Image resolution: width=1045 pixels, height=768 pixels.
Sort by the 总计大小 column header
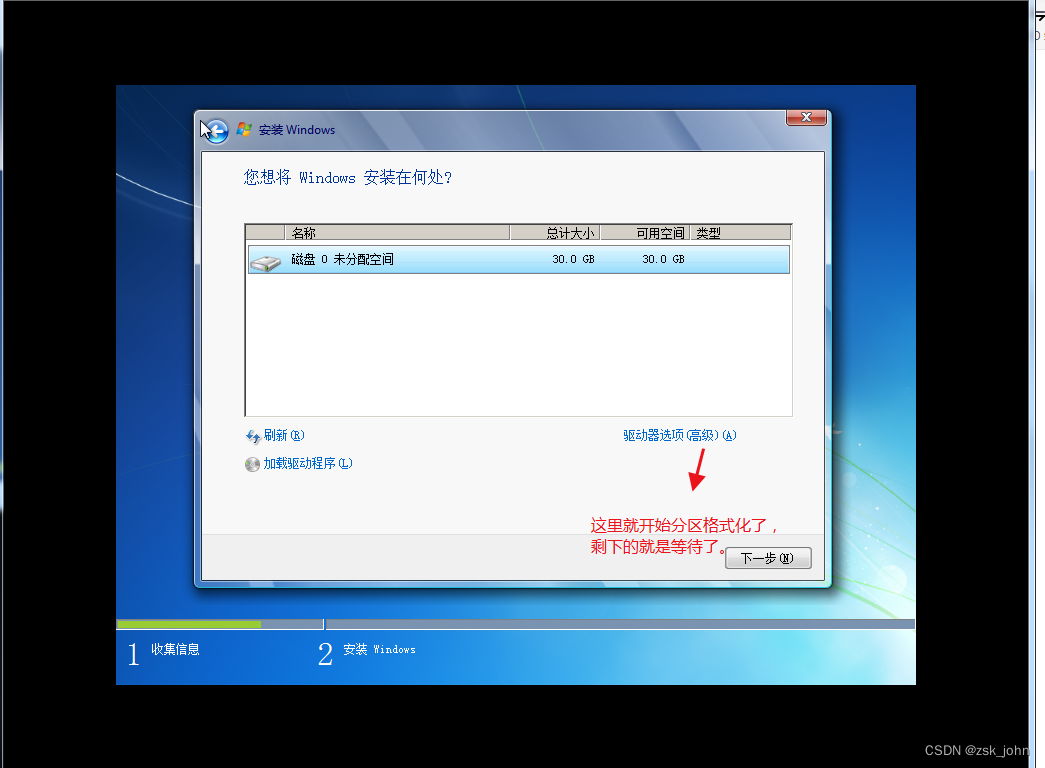pos(555,233)
